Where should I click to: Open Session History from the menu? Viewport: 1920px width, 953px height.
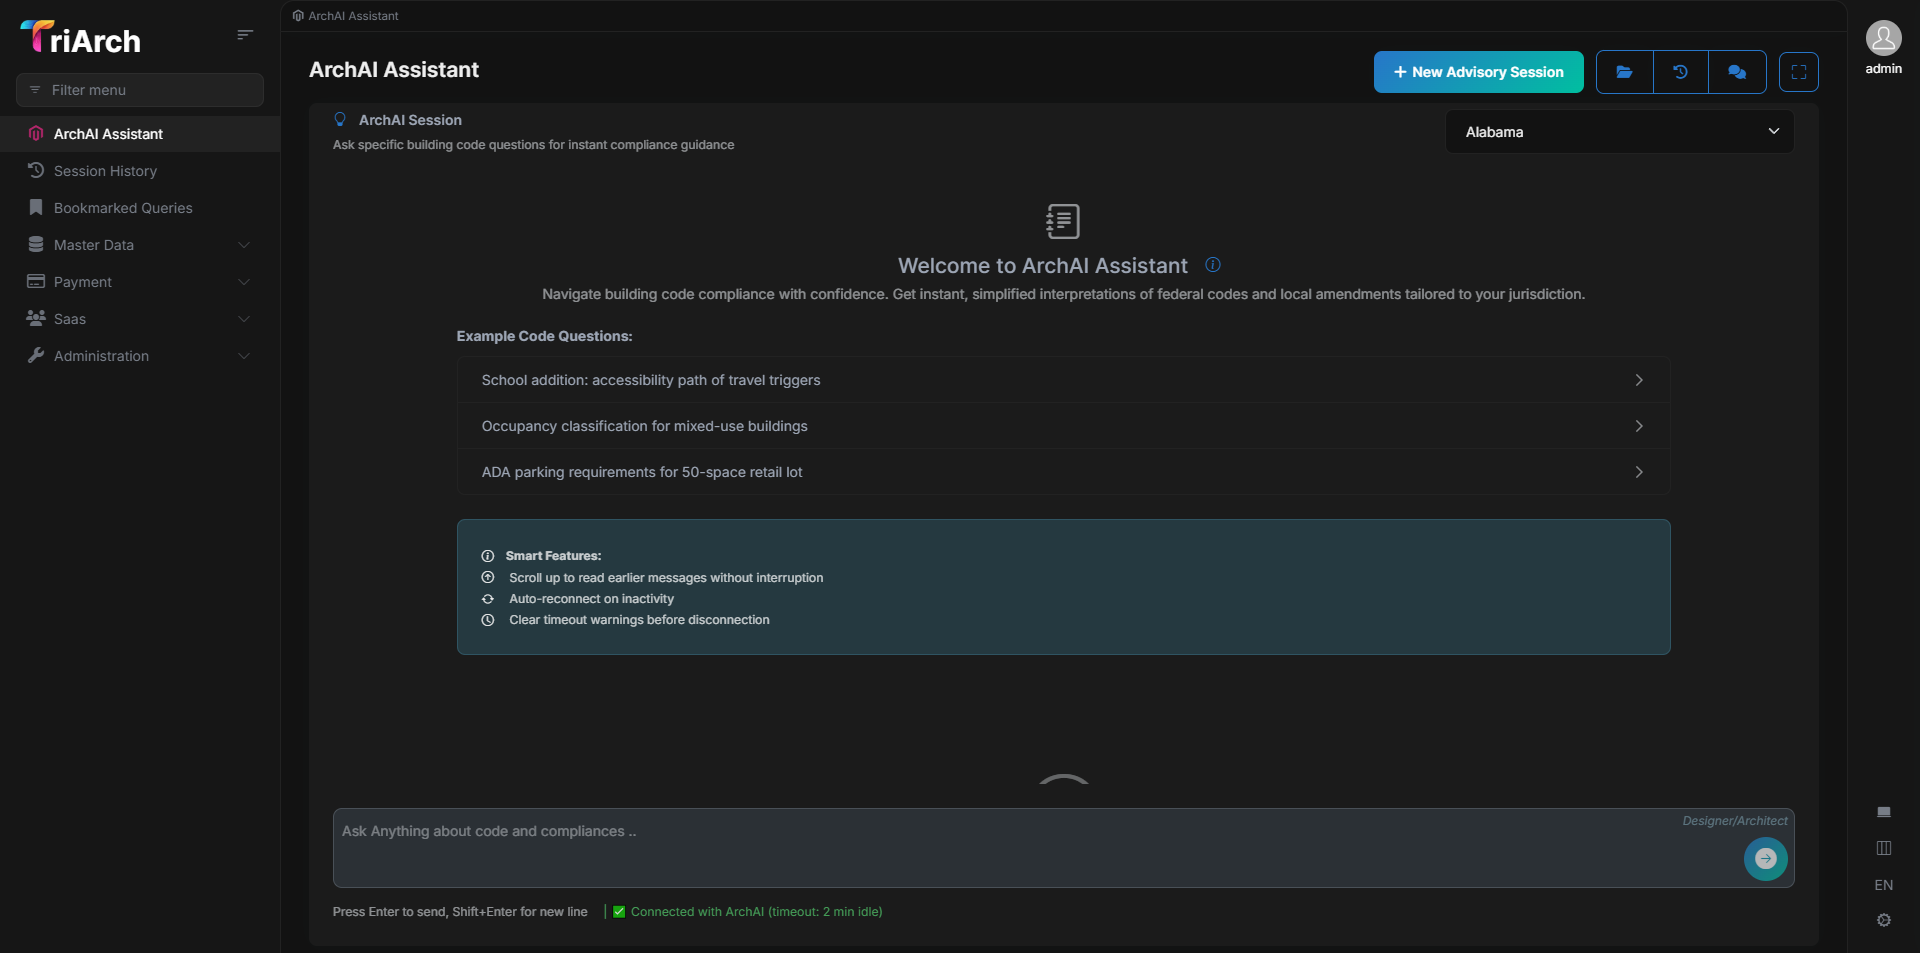click(104, 170)
